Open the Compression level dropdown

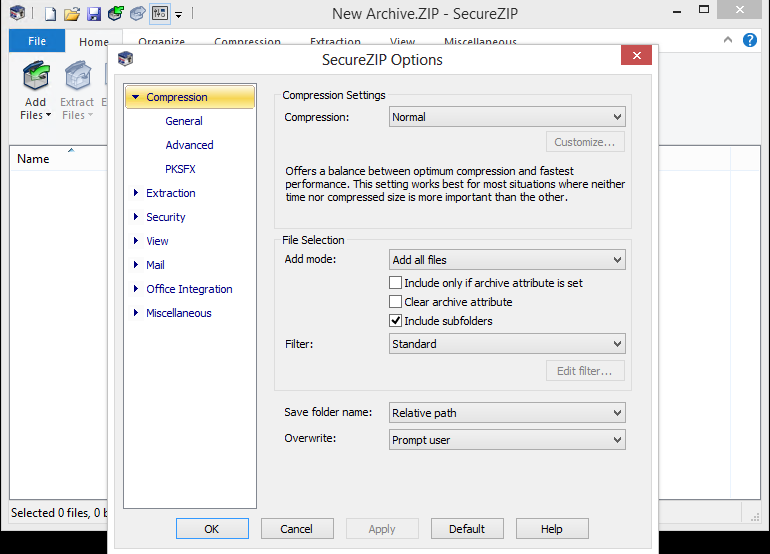507,117
